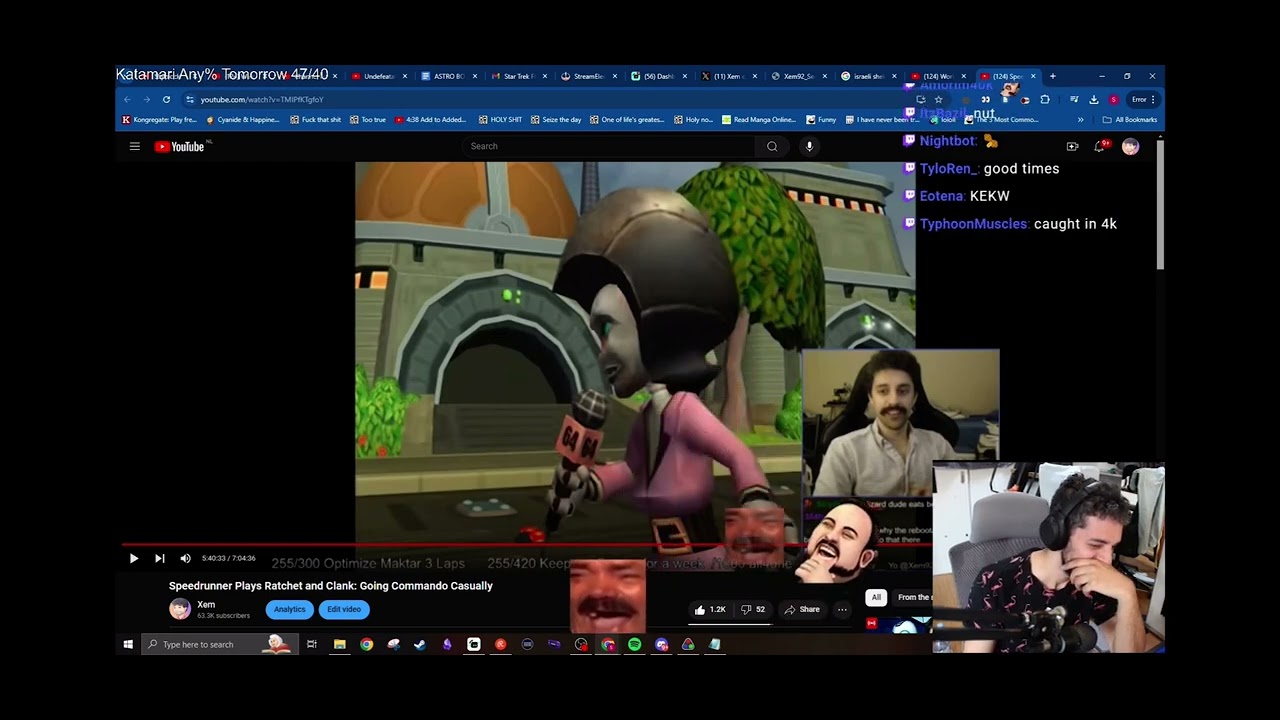This screenshot has width=1280, height=720.
Task: Open the Xem channel name link
Action: coord(206,604)
